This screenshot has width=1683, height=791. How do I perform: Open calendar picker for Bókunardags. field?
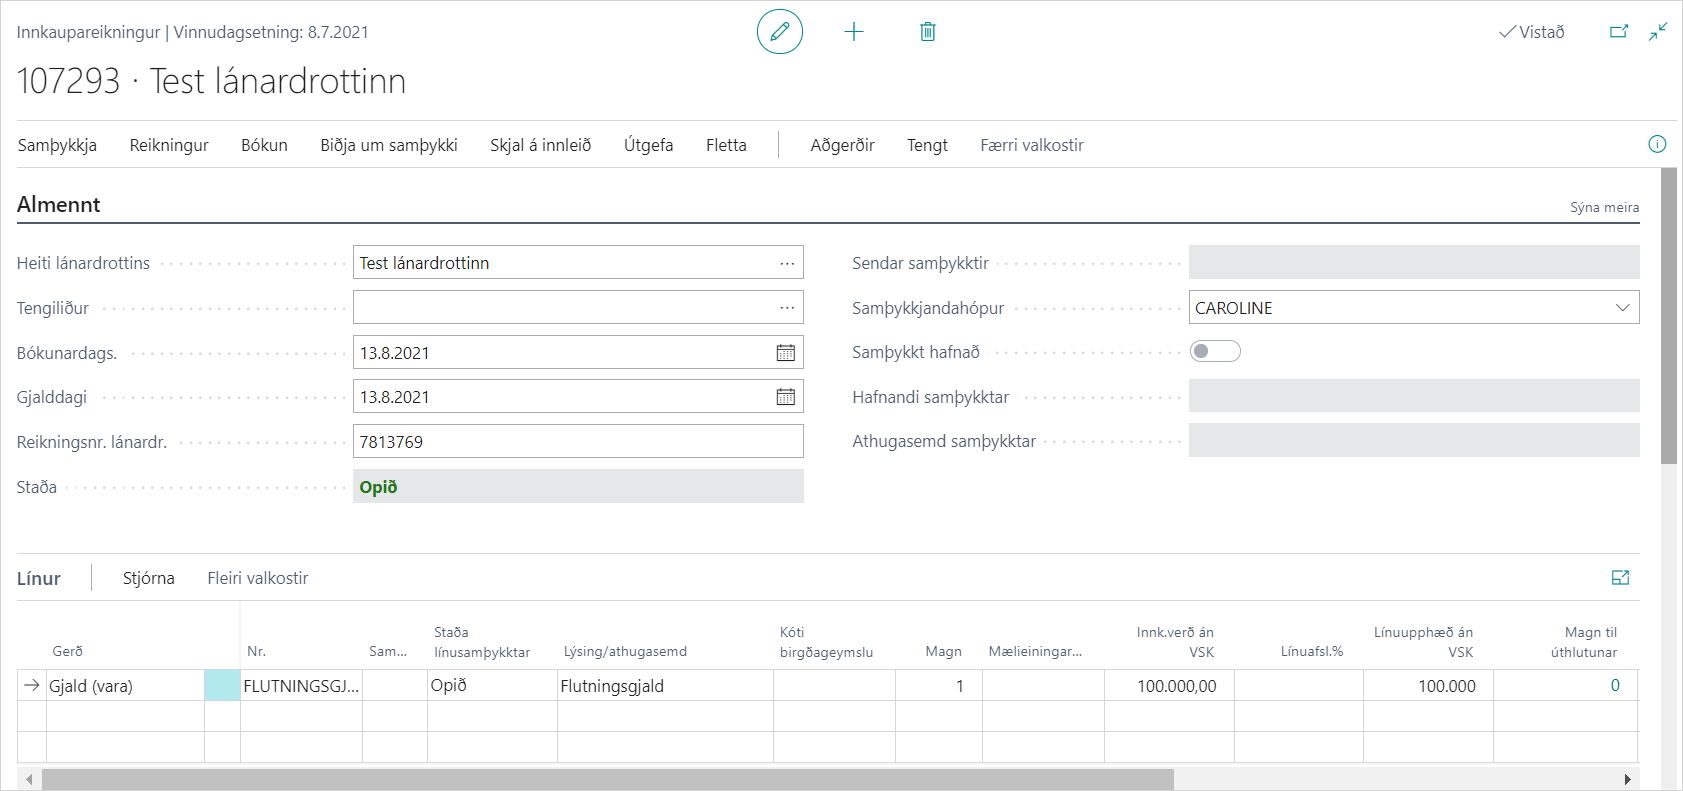pyautogui.click(x=786, y=353)
